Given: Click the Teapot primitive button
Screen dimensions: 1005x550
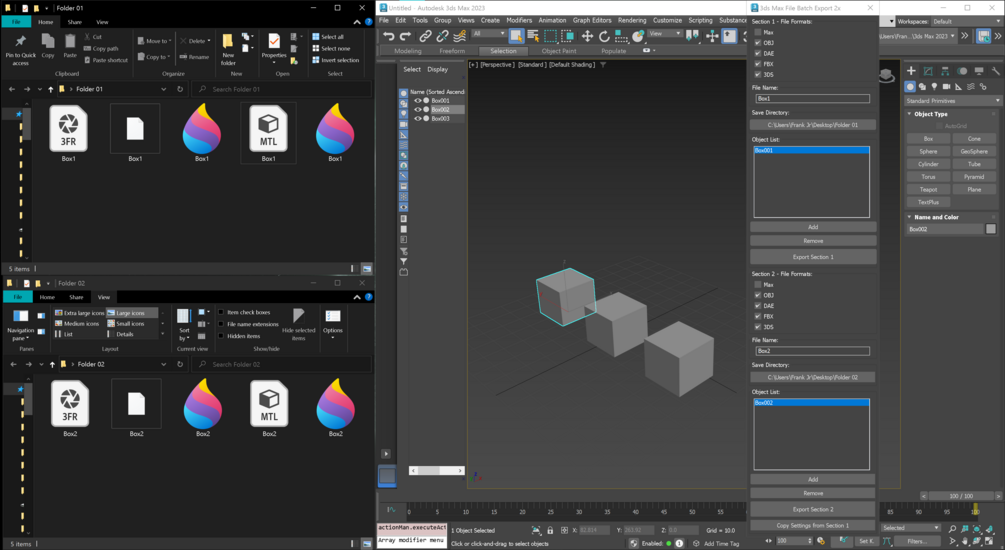Looking at the screenshot, I should pos(928,190).
